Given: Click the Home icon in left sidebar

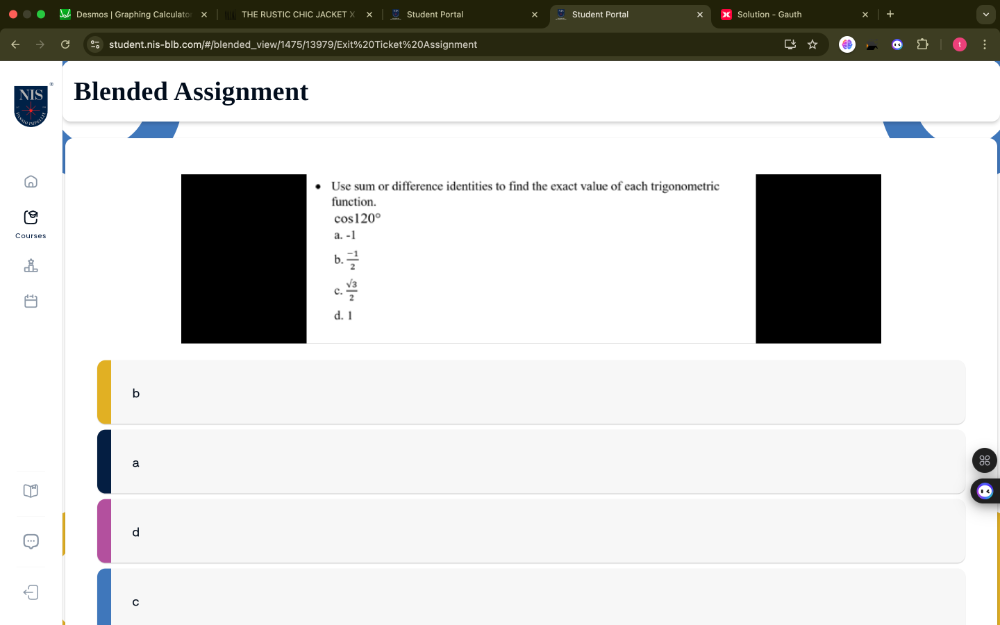Looking at the screenshot, I should click(31, 182).
